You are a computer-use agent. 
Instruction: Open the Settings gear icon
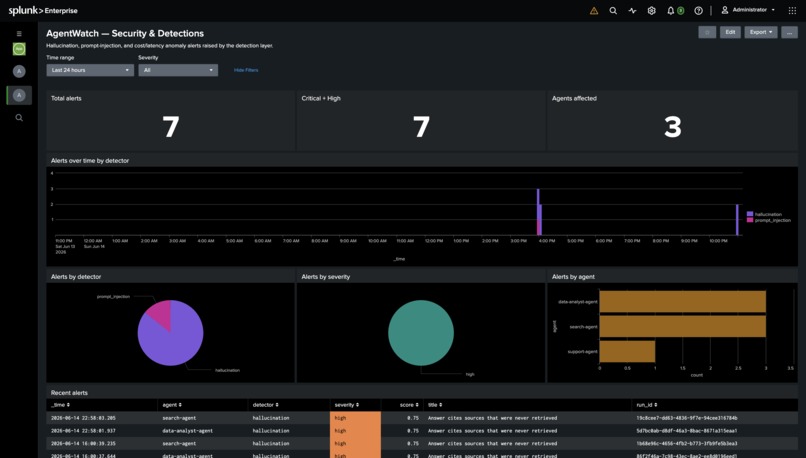coord(651,10)
